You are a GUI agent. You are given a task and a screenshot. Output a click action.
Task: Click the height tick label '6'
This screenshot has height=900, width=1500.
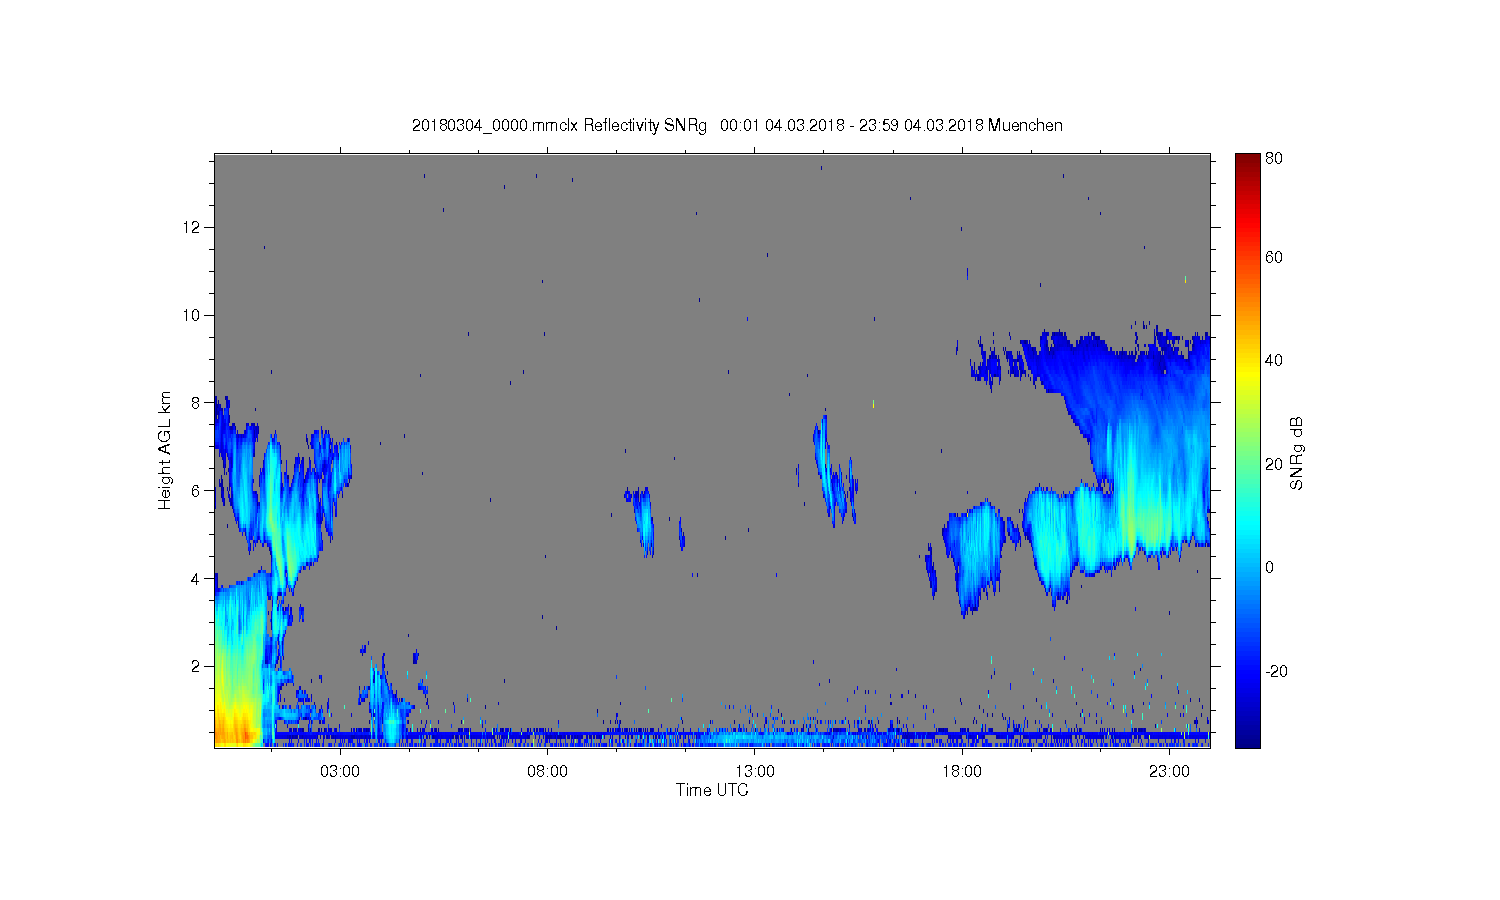(x=197, y=490)
